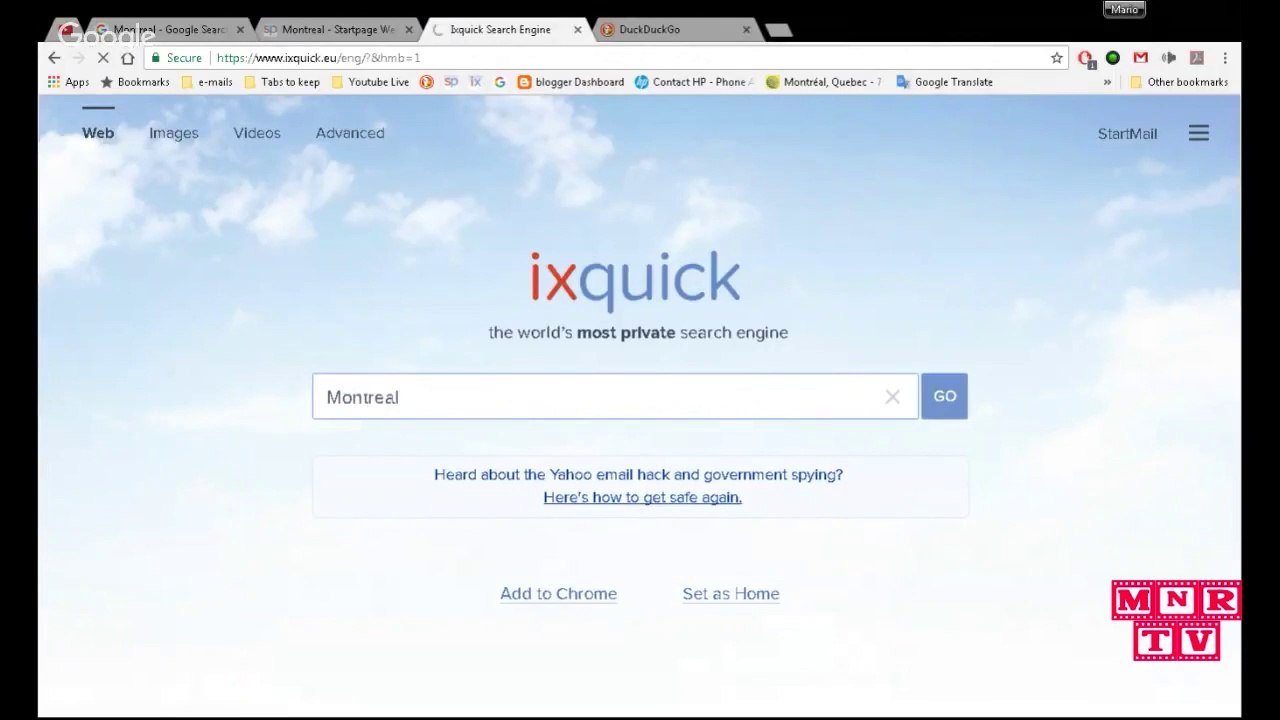Click the Set as Home link
Screen dimensions: 1280x720
[x=731, y=594]
